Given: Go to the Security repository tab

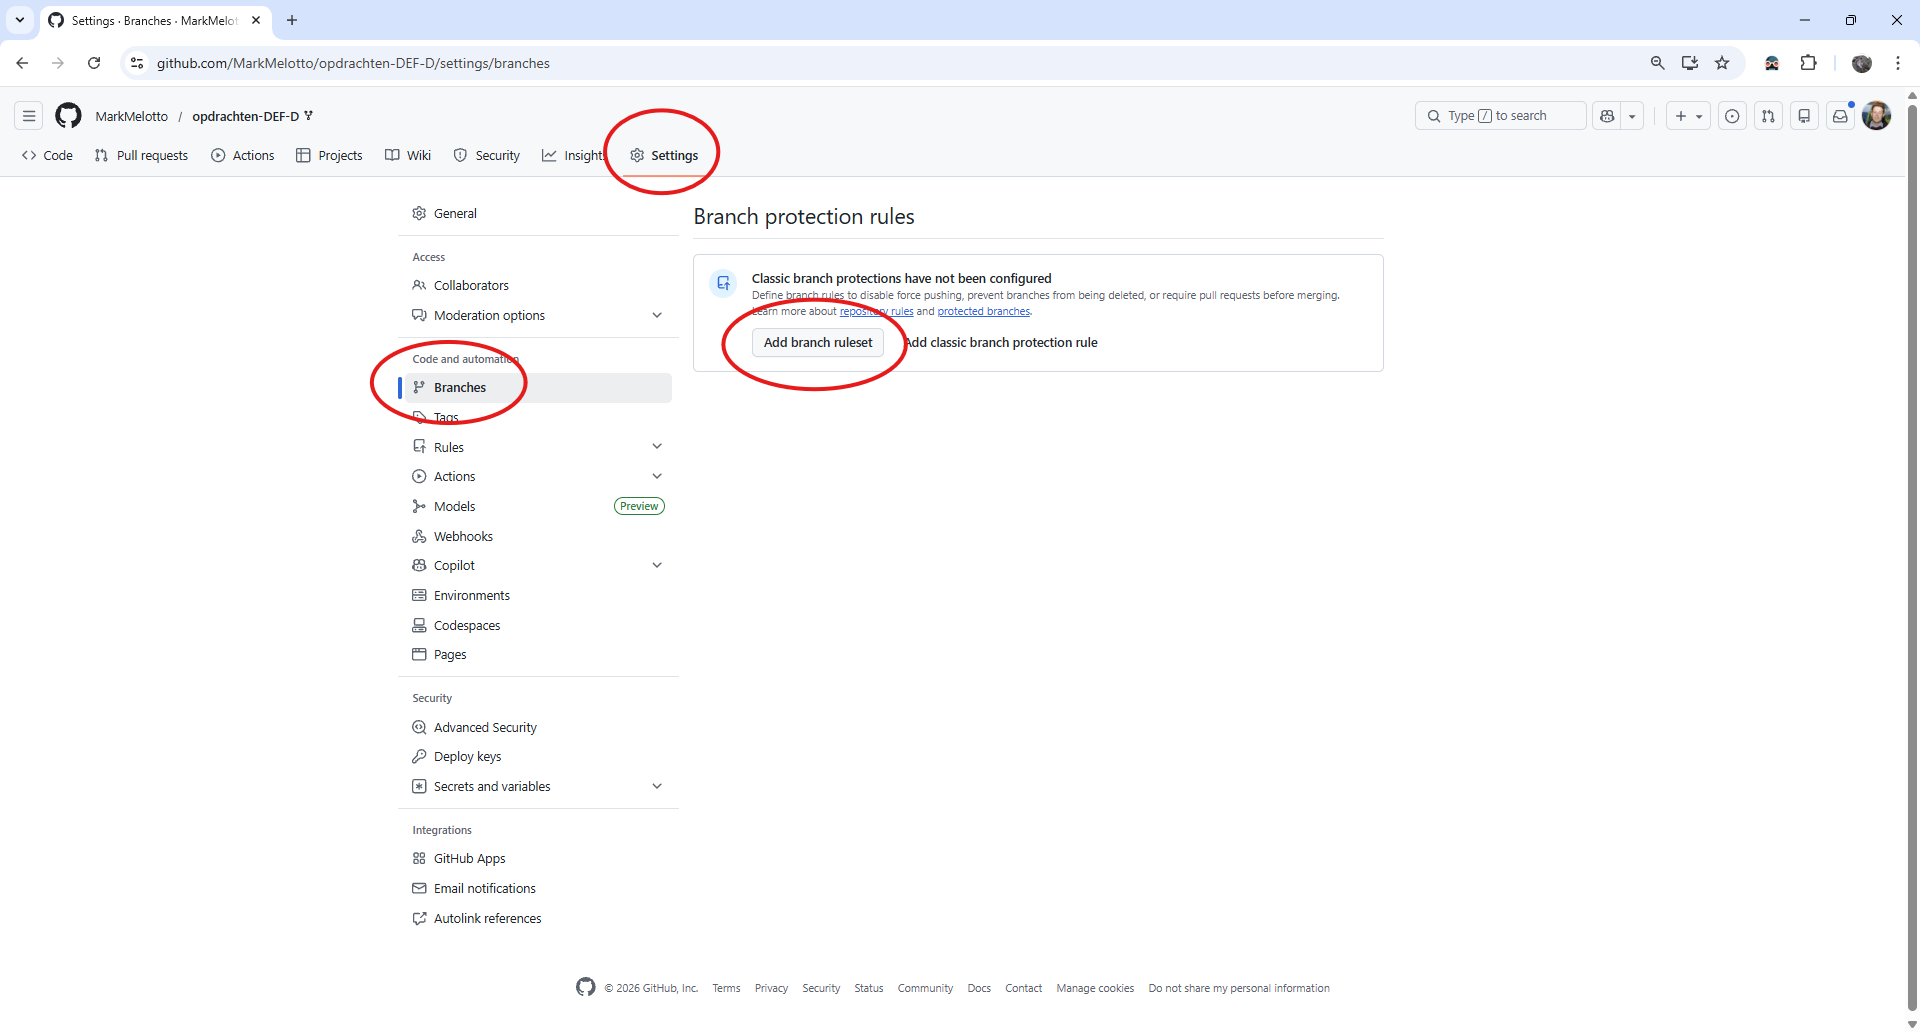Looking at the screenshot, I should click(487, 155).
